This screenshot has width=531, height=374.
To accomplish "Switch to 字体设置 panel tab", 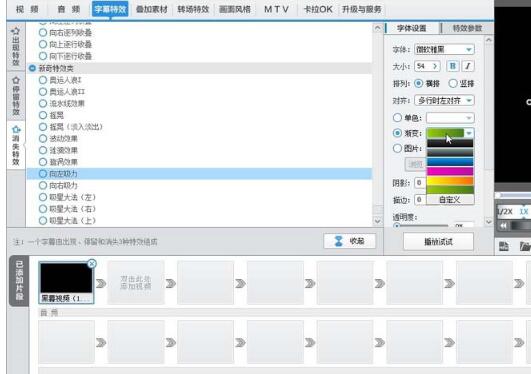I will 412,28.
